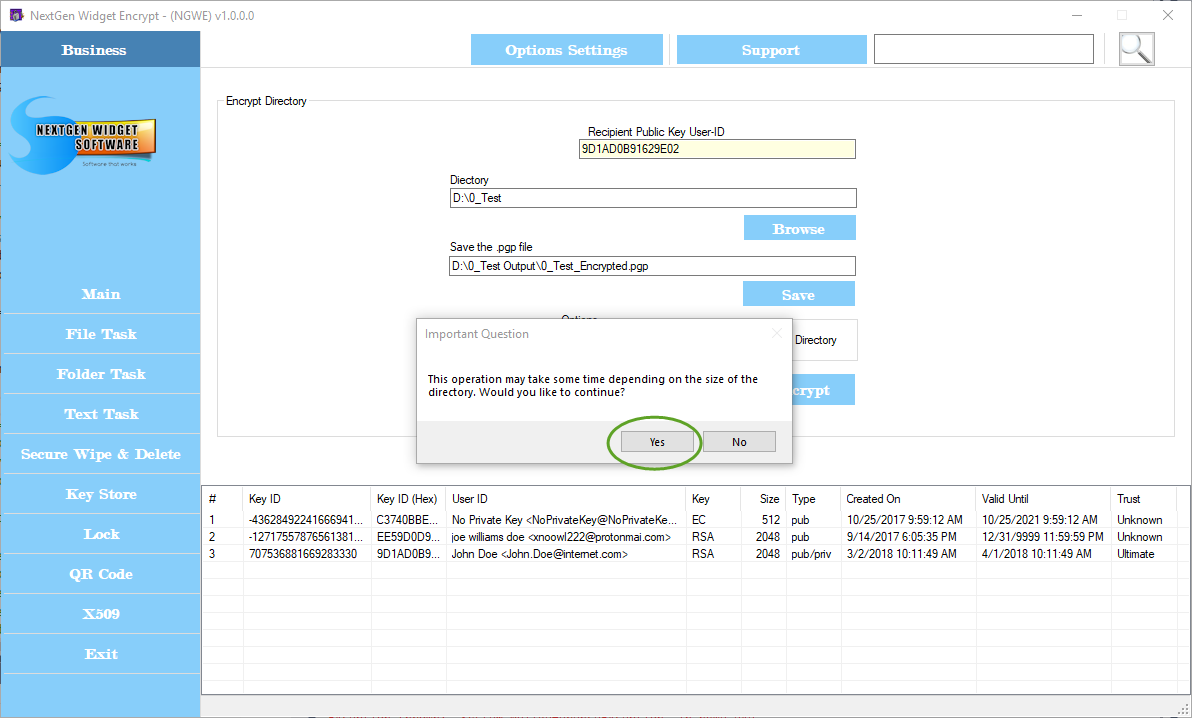Click the Key column header
Viewport: 1192px width, 718px height.
coord(714,499)
